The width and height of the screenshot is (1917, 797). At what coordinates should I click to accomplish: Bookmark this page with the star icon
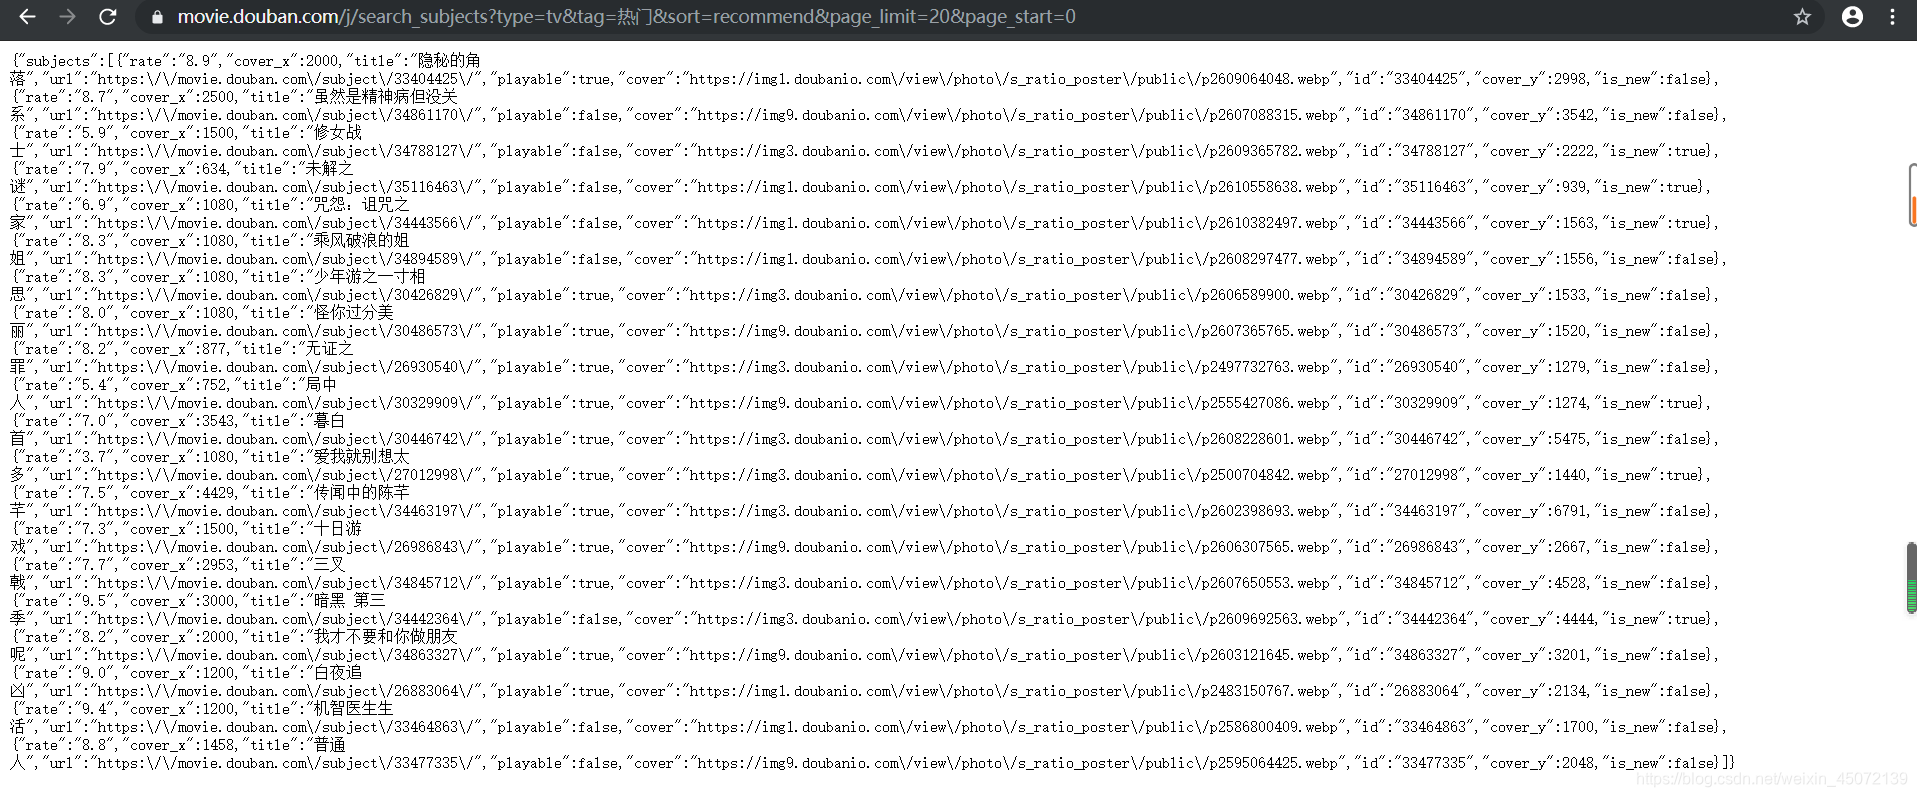[1802, 17]
